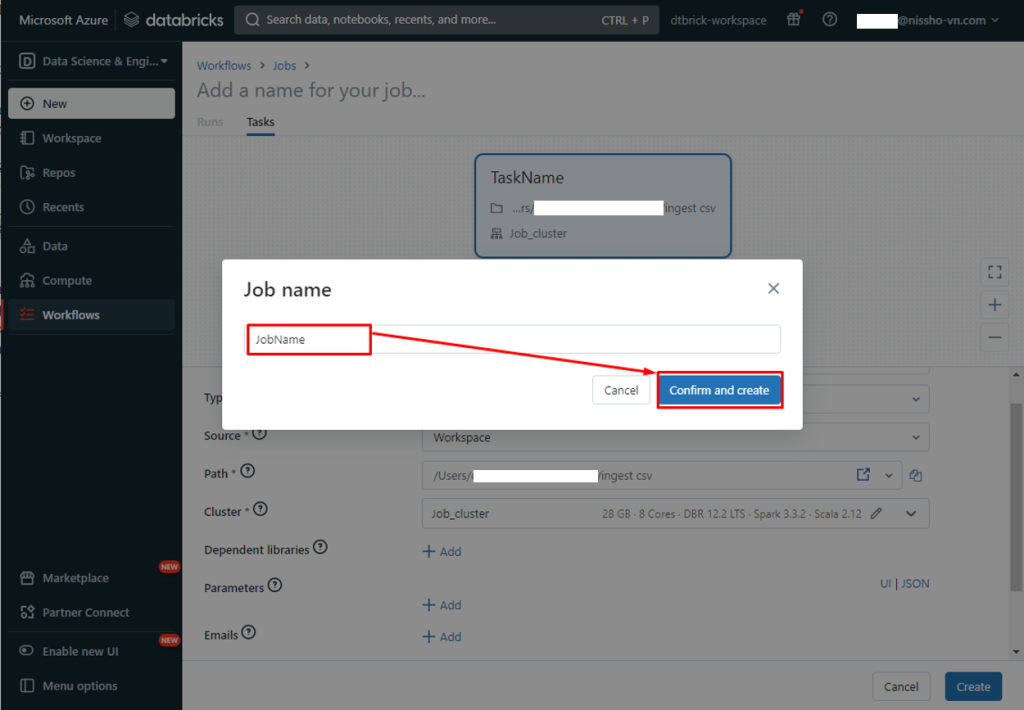
Task: Open the Type dropdown chevron
Action: (916, 399)
